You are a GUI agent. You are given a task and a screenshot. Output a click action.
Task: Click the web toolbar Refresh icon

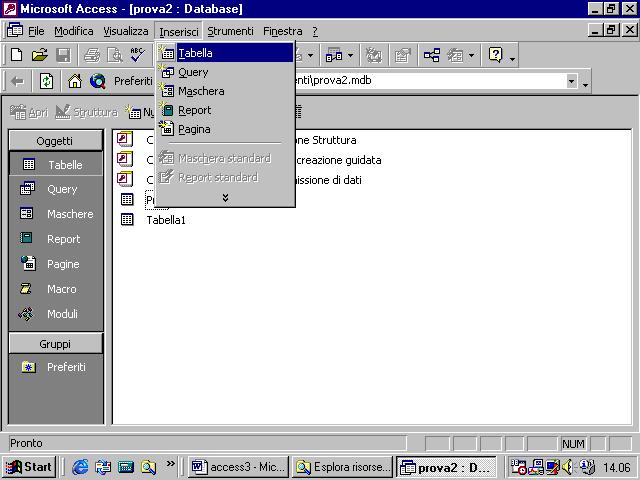pyautogui.click(x=46, y=81)
